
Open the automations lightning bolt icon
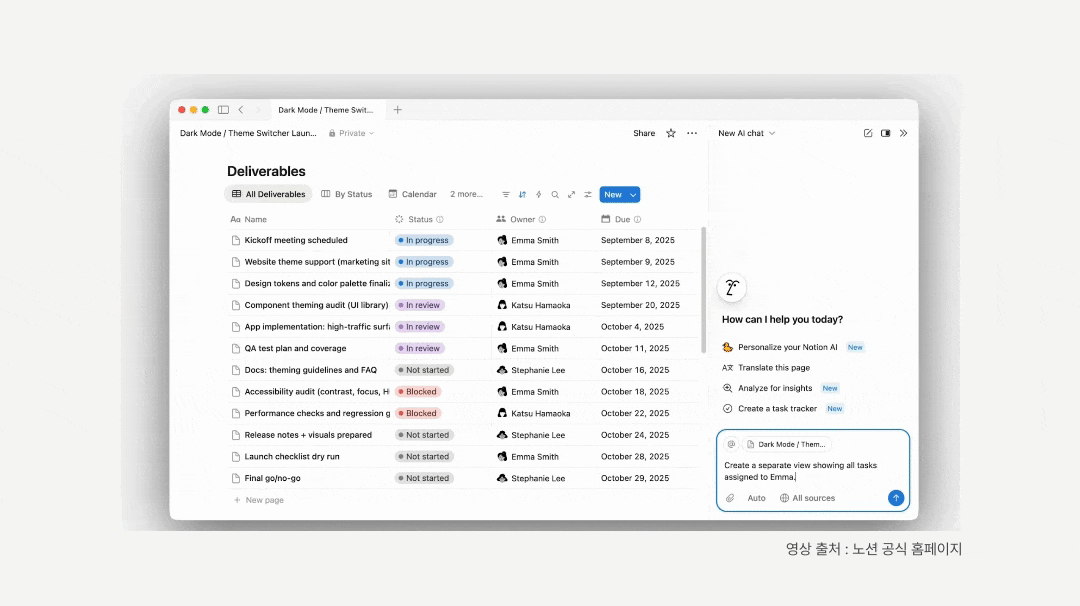539,195
